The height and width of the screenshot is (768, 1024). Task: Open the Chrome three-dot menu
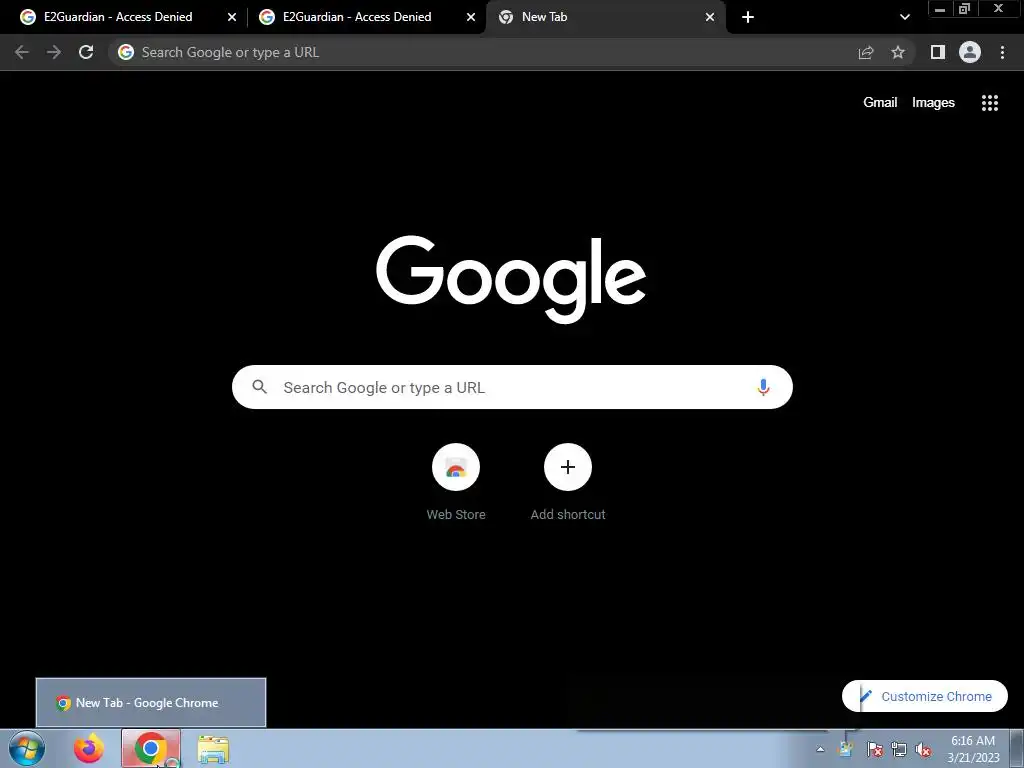[1002, 52]
